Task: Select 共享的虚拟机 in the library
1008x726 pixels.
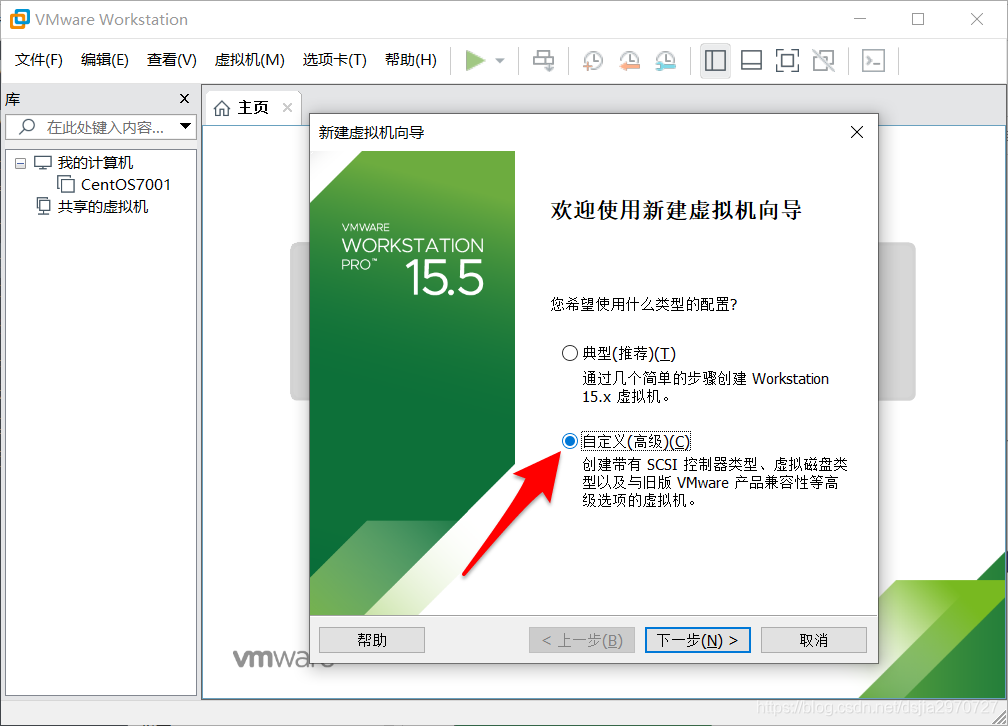Action: point(103,206)
